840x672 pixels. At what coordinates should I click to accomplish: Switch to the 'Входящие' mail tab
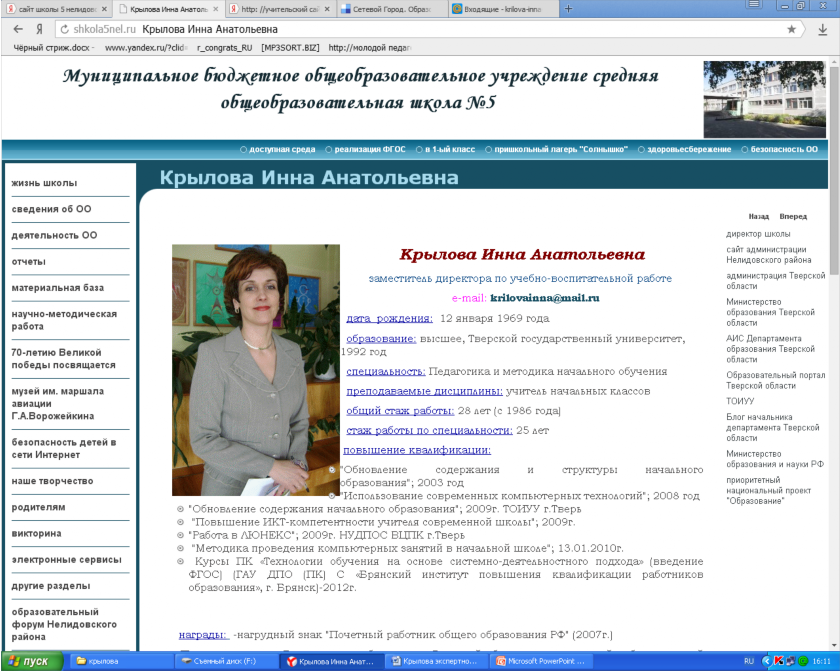coord(500,9)
